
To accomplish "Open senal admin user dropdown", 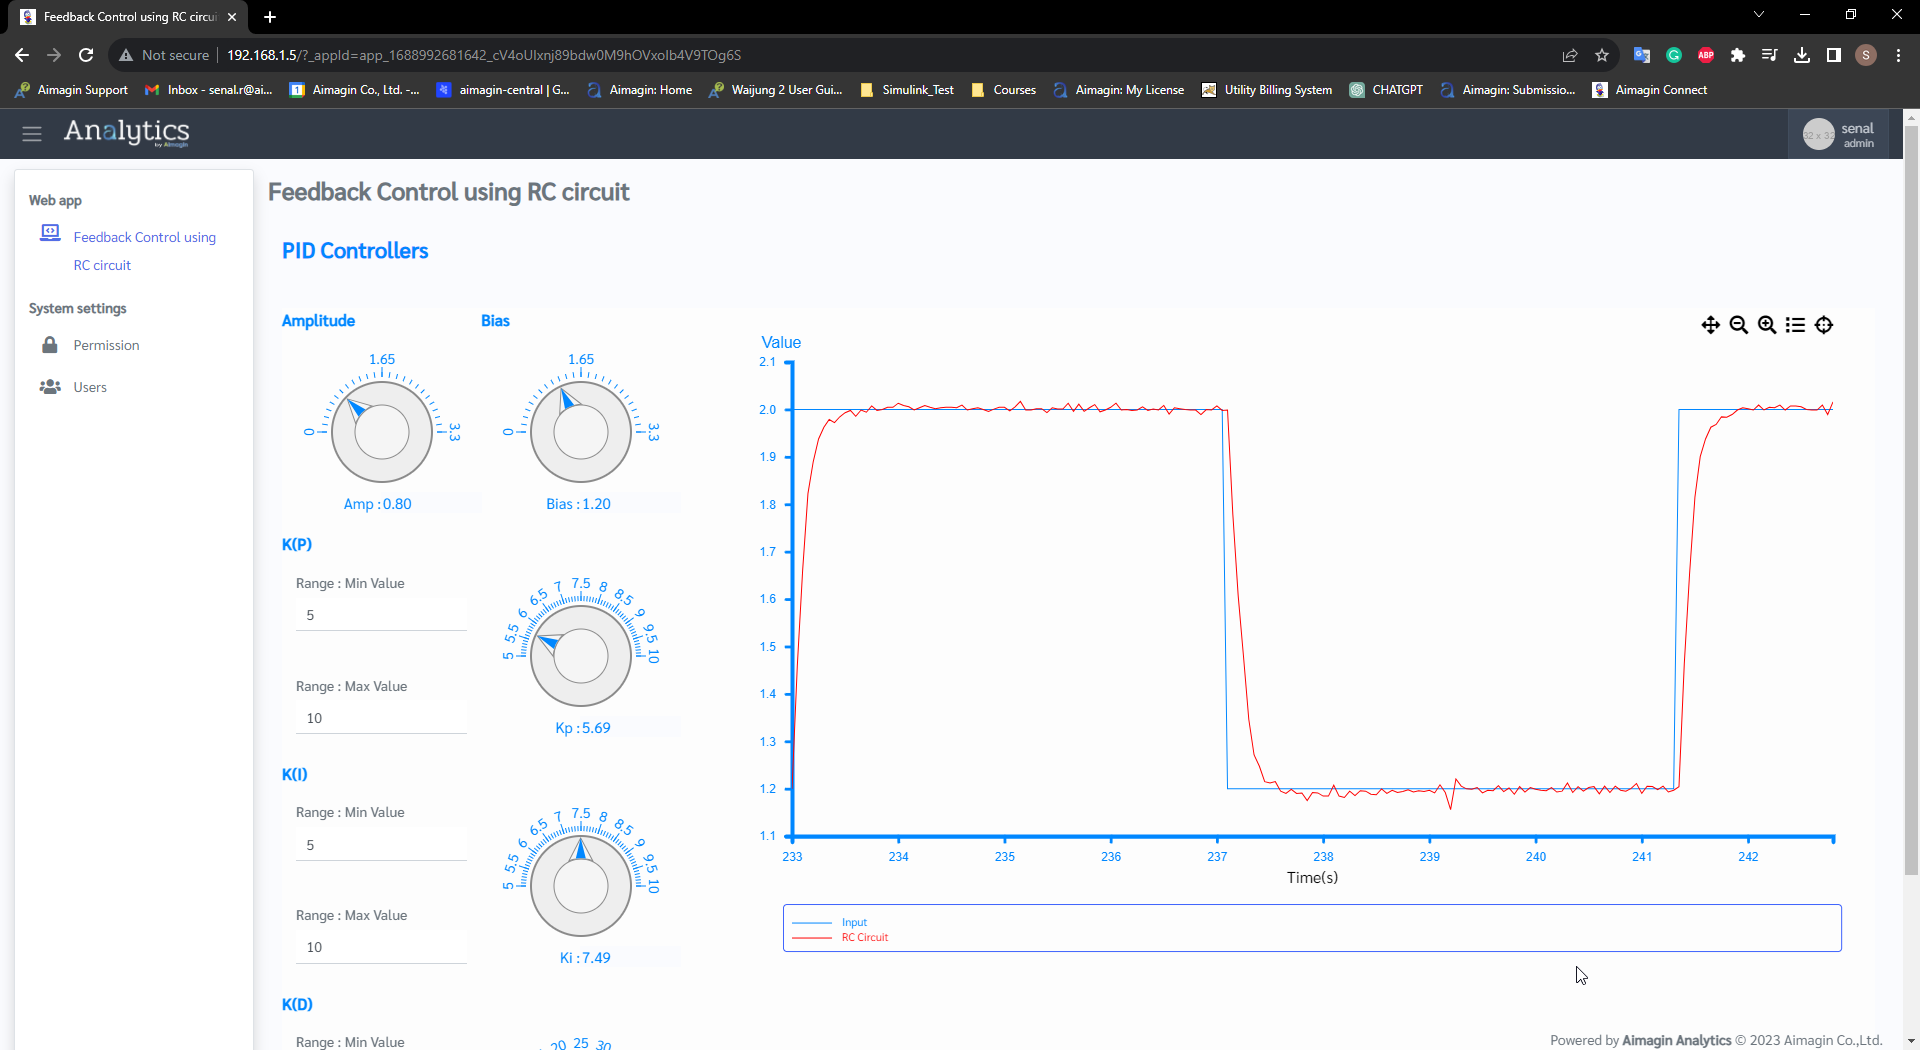I will [x=1838, y=134].
